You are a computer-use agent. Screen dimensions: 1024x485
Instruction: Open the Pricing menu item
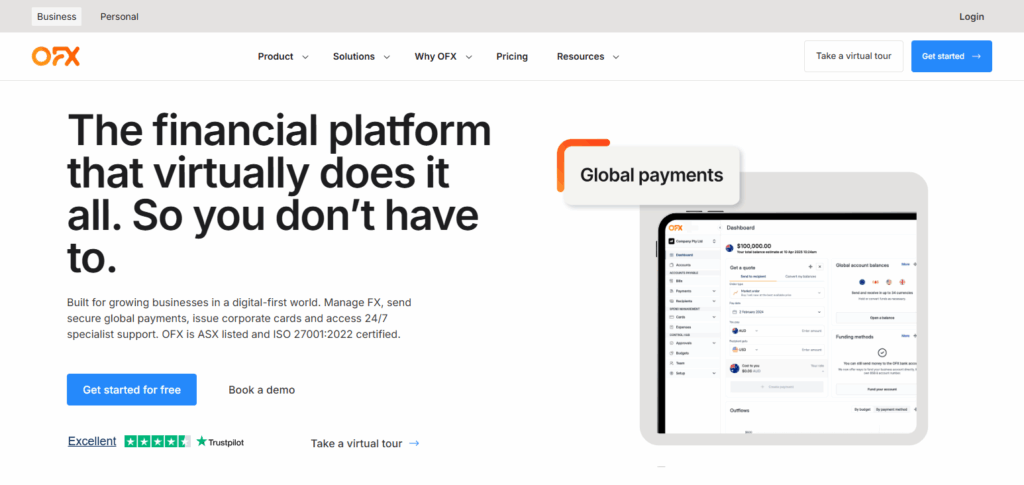pyautogui.click(x=512, y=57)
